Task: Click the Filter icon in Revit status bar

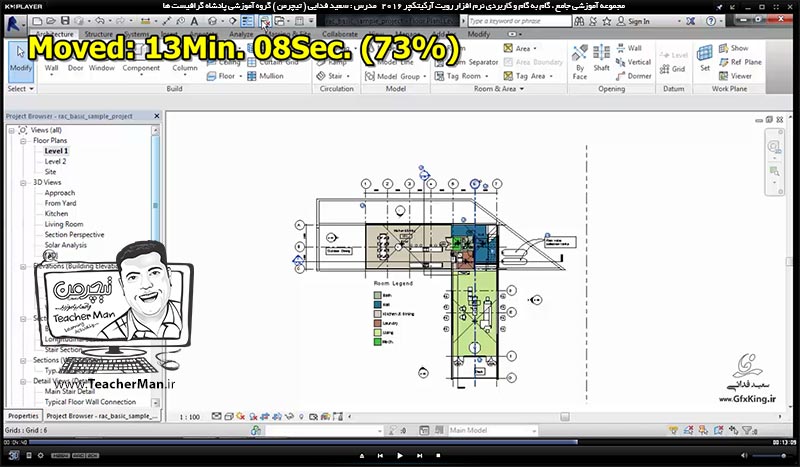Action: tap(747, 430)
